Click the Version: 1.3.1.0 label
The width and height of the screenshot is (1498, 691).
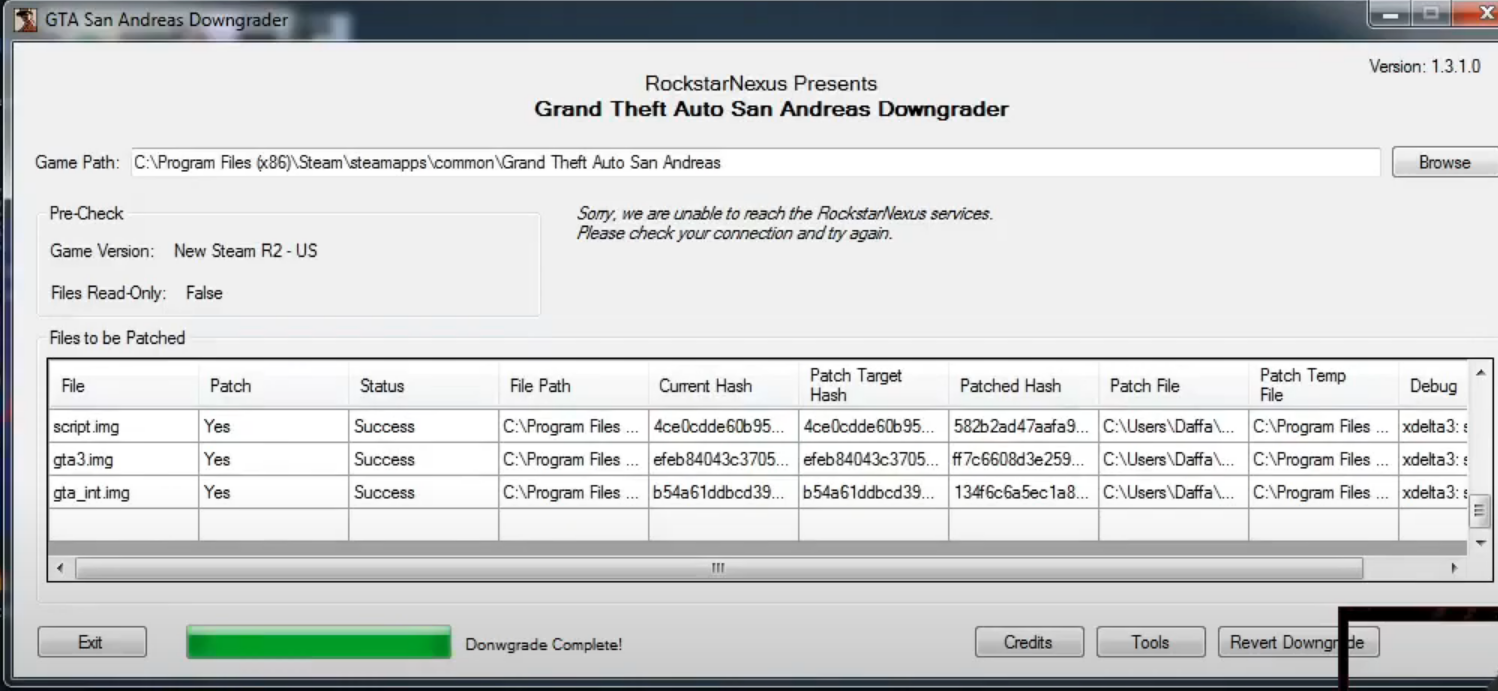[1424, 67]
